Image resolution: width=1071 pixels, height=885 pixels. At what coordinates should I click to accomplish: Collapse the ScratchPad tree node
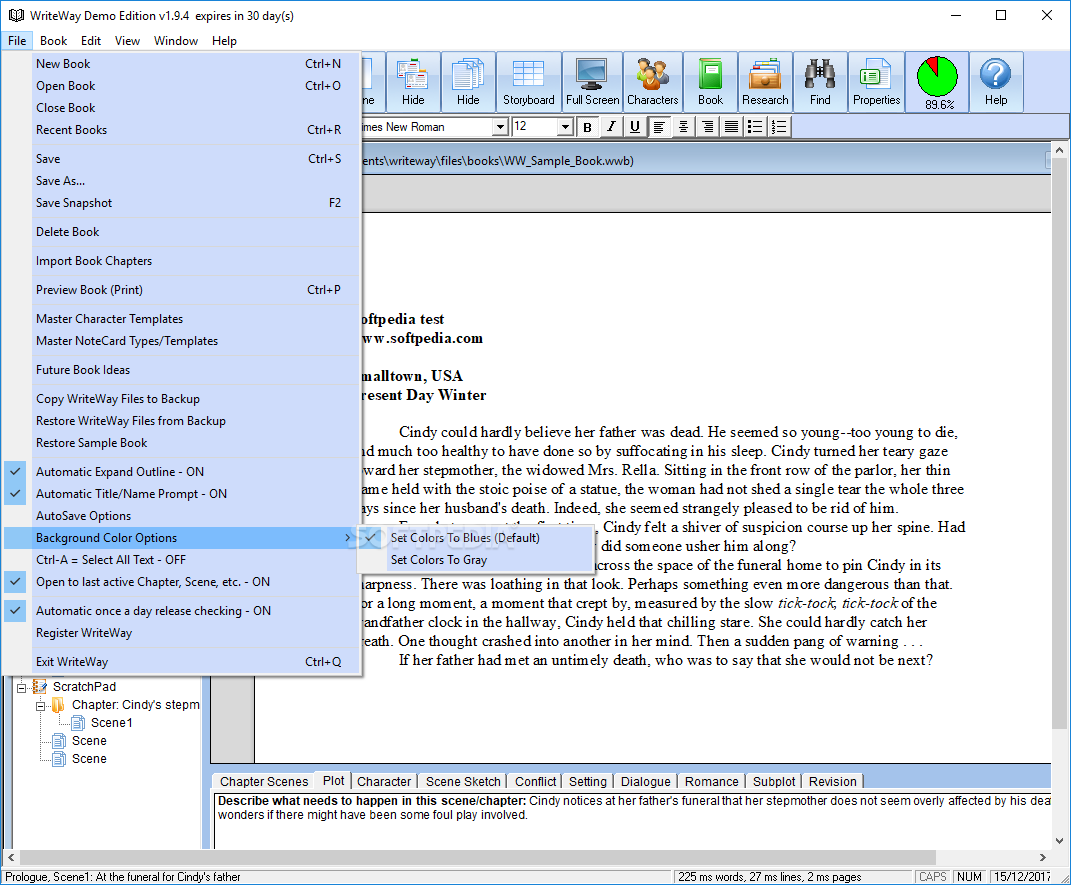[x=22, y=687]
